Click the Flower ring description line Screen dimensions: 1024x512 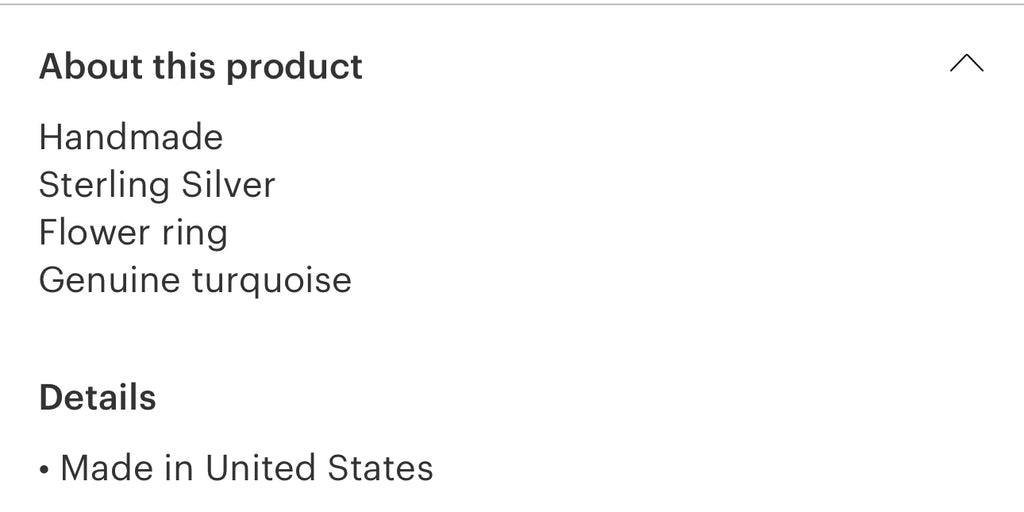click(133, 233)
